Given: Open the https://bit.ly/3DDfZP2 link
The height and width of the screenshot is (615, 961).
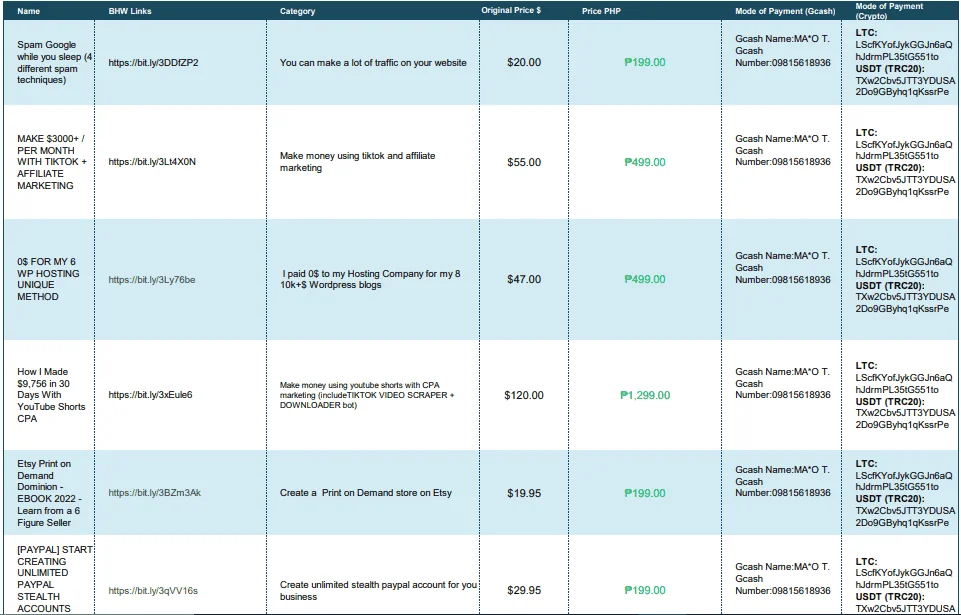Looking at the screenshot, I should coord(153,63).
